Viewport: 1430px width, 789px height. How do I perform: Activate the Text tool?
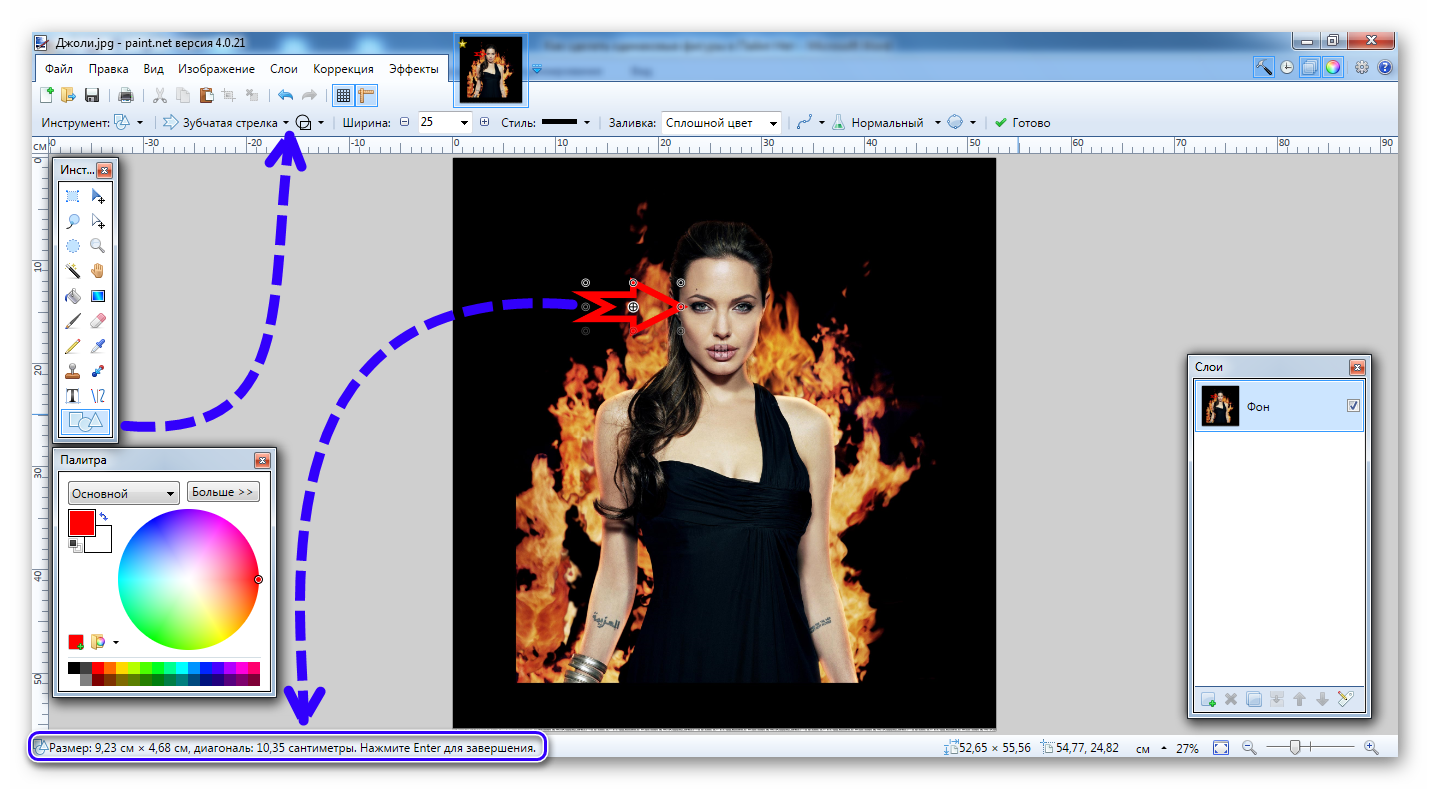(73, 396)
